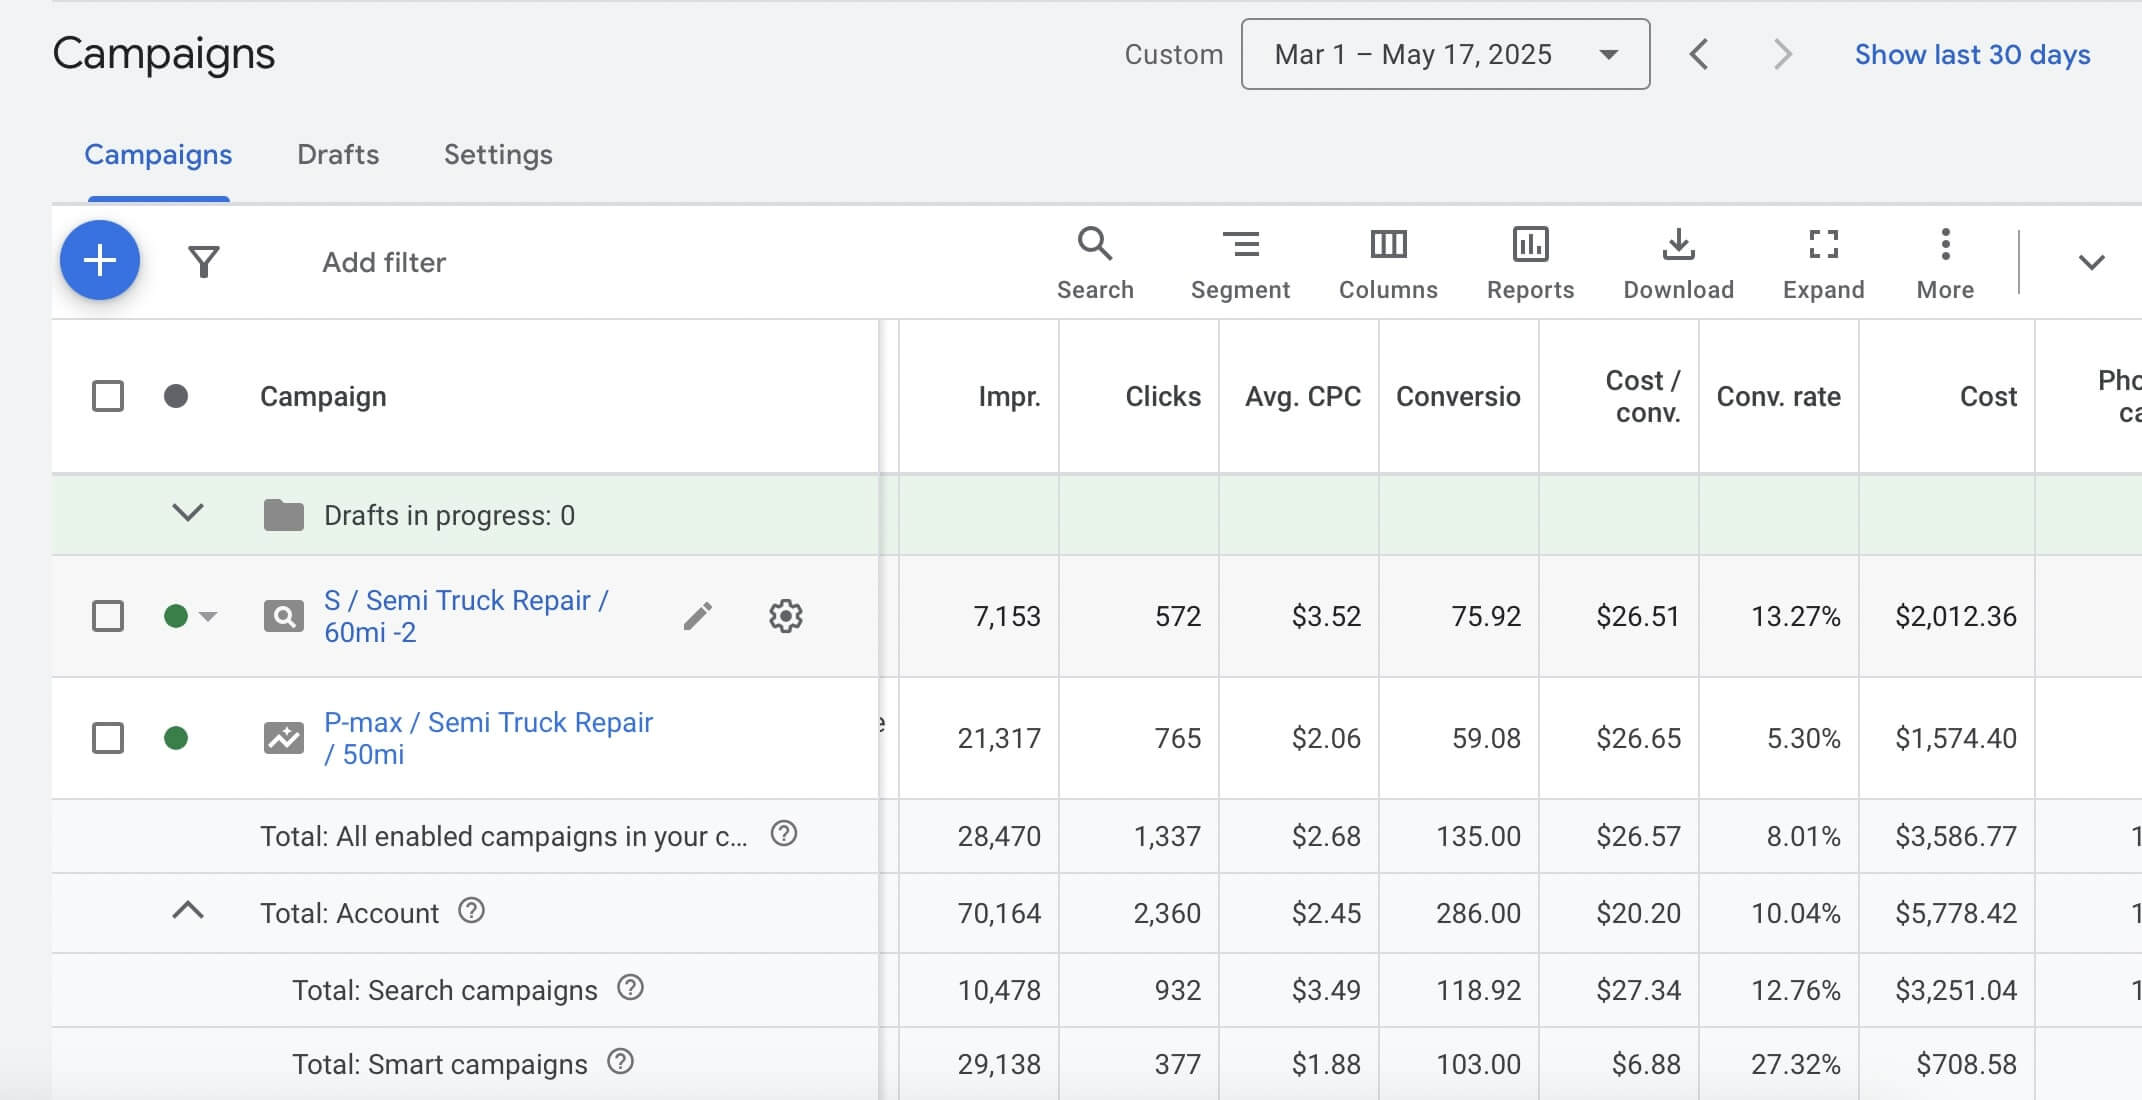Switch to the Settings tab
The image size is (2142, 1100).
pyautogui.click(x=498, y=155)
